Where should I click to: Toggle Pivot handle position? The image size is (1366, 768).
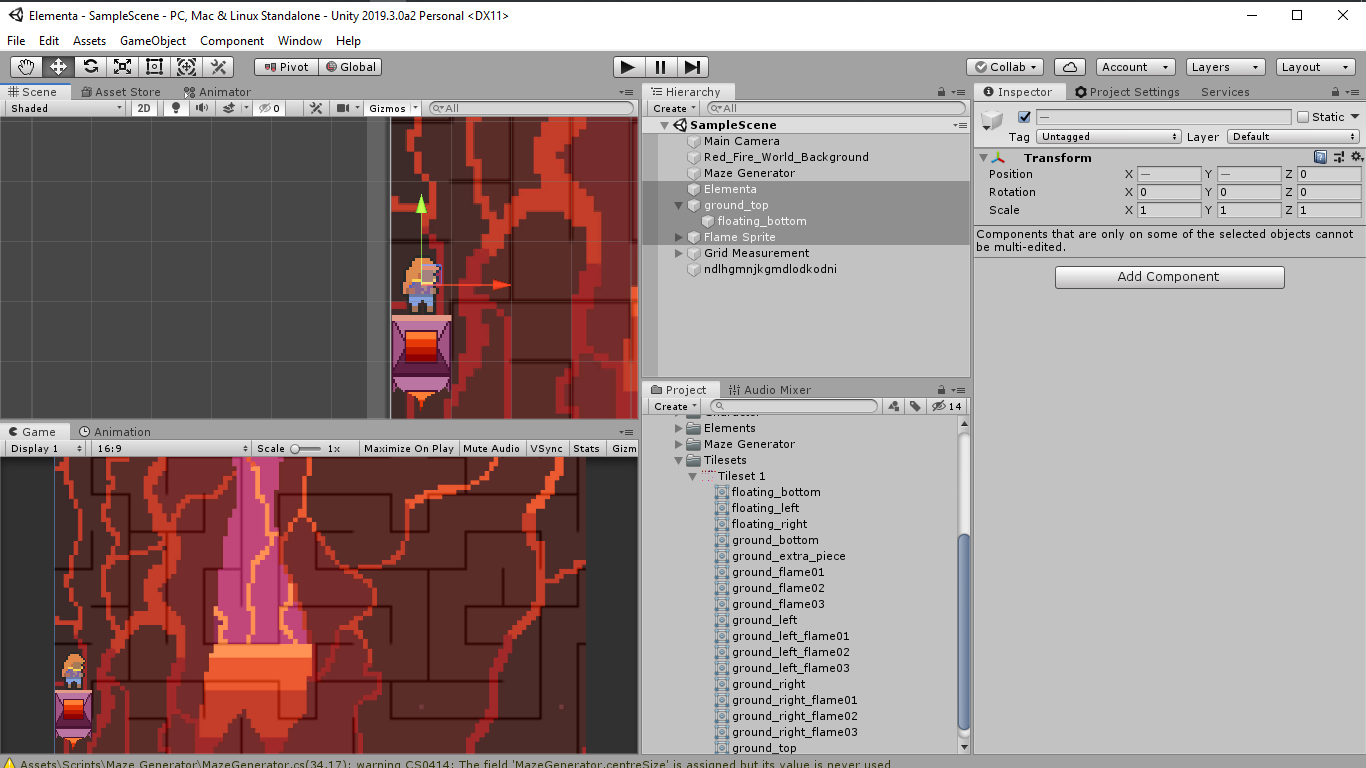point(286,67)
